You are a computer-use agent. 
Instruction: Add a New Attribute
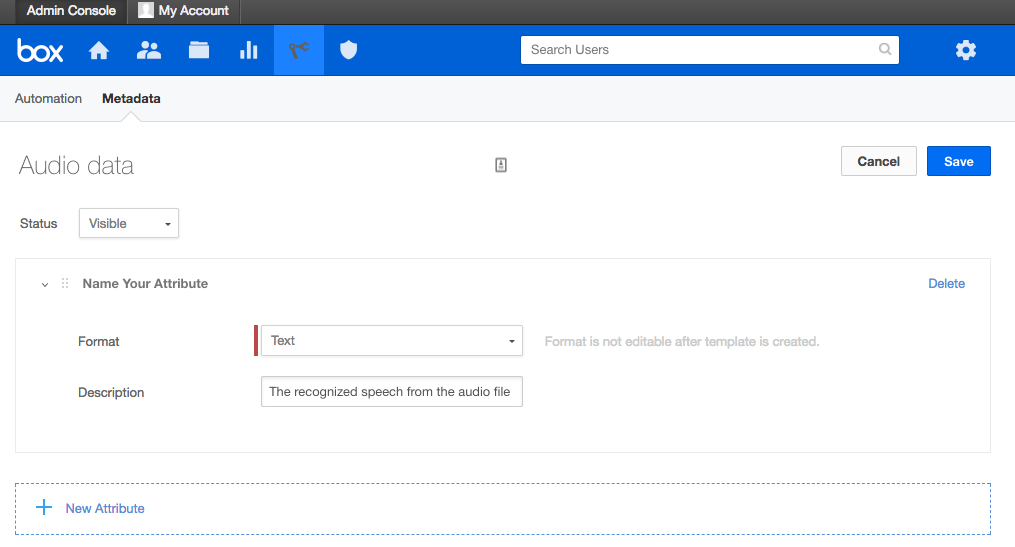pos(502,509)
